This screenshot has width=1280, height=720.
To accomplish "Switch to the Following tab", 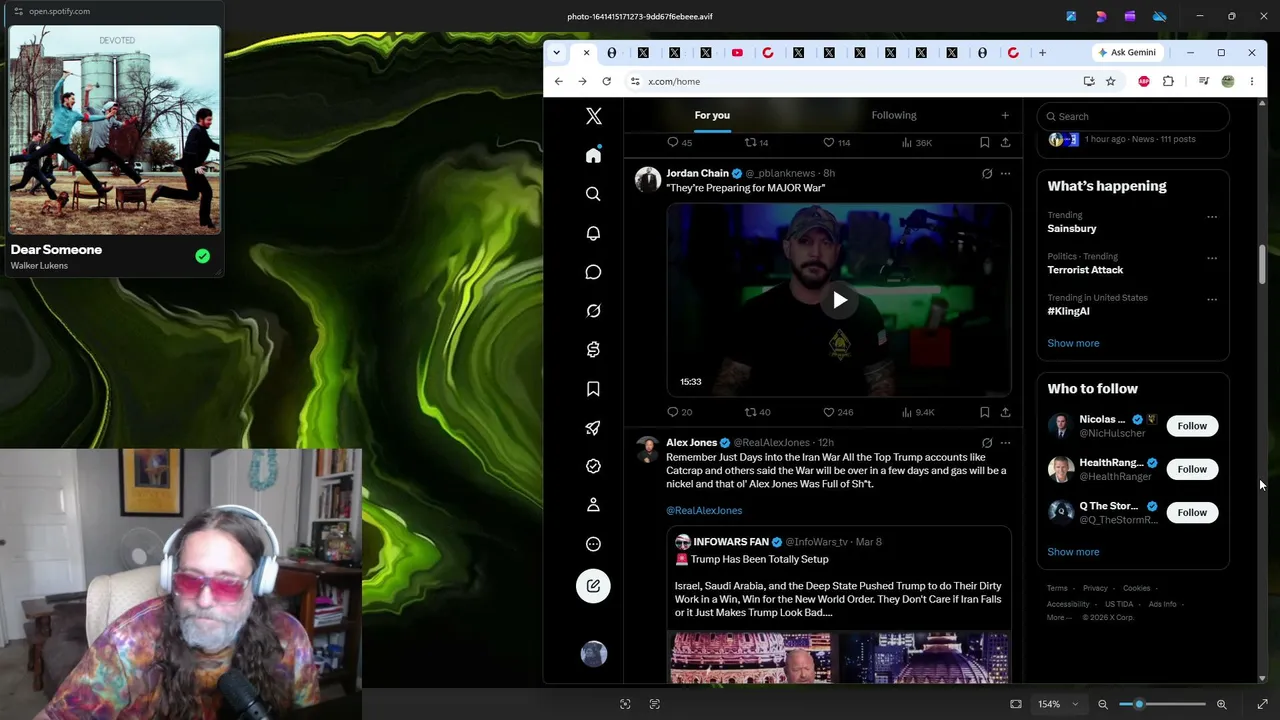I will click(x=893, y=115).
